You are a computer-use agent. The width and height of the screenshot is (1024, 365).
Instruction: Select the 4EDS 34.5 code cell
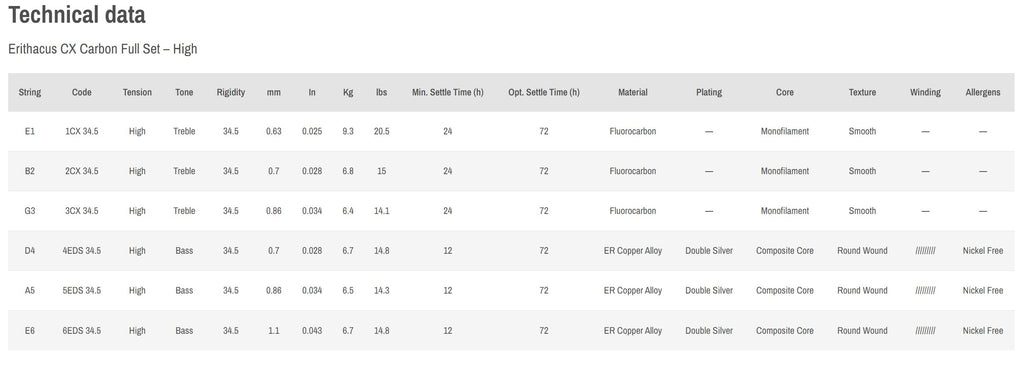click(x=82, y=251)
